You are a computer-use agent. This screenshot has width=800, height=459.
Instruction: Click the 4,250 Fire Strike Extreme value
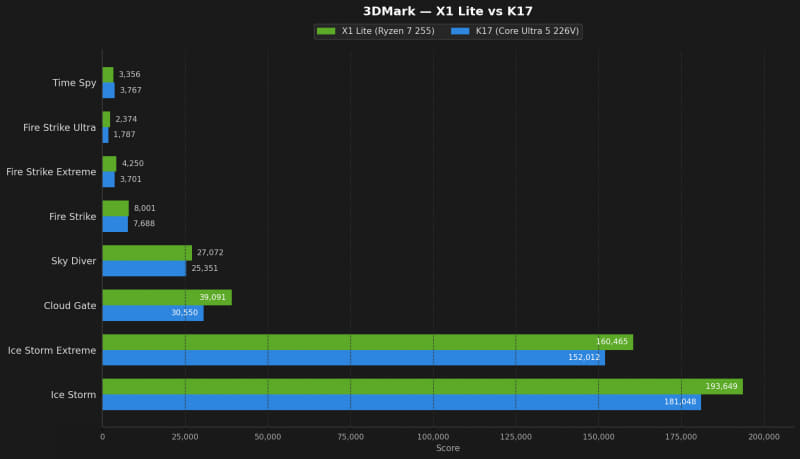133,164
